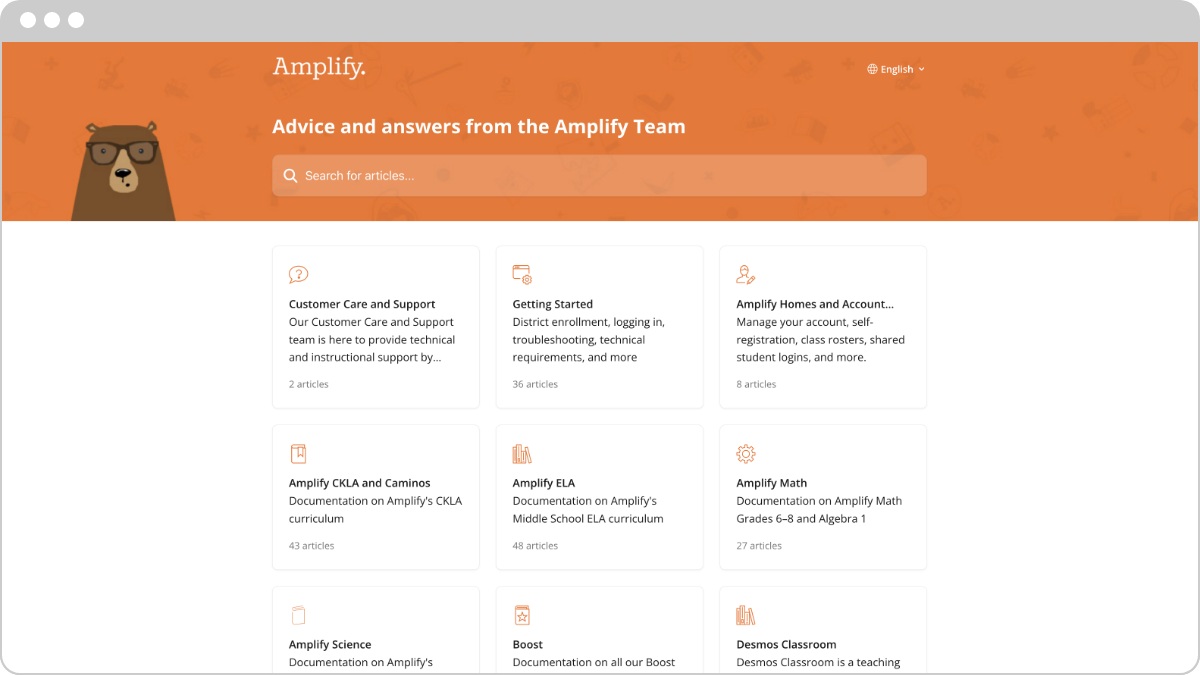Viewport: 1200px width, 675px height.
Task: Click the search magnifying glass icon
Action: pos(290,175)
